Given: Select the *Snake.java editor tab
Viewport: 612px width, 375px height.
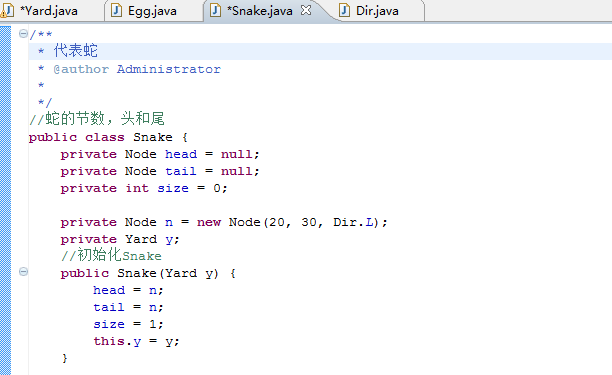Looking at the screenshot, I should [260, 11].
